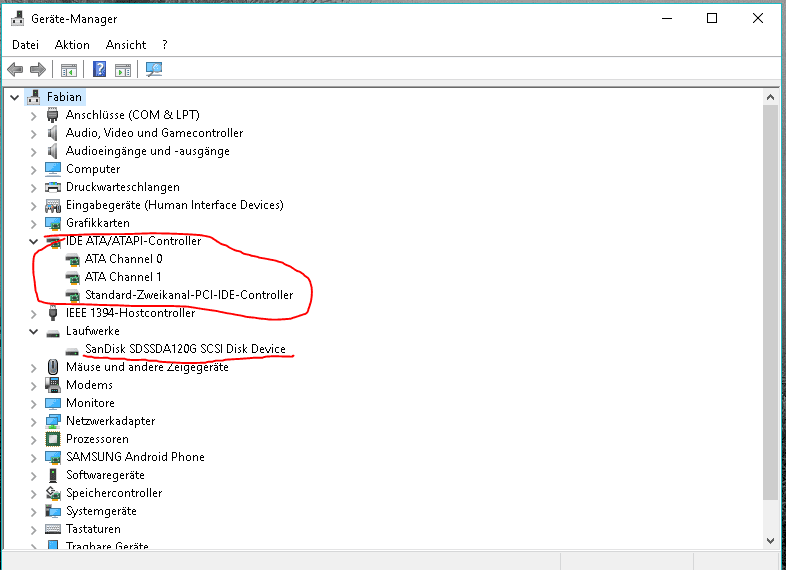Viewport: 786px width, 570px height.
Task: Click the ATA Channel 0 controller icon
Action: (x=72, y=260)
